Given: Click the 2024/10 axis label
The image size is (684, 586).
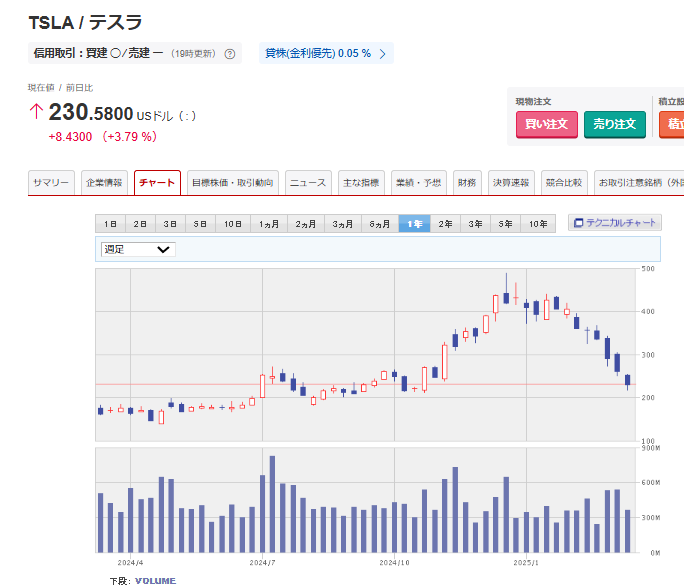Looking at the screenshot, I should point(394,563).
